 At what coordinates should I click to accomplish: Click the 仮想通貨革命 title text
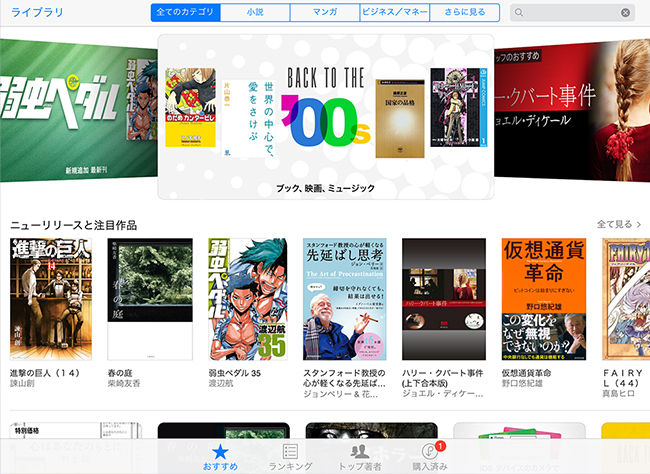coord(526,373)
